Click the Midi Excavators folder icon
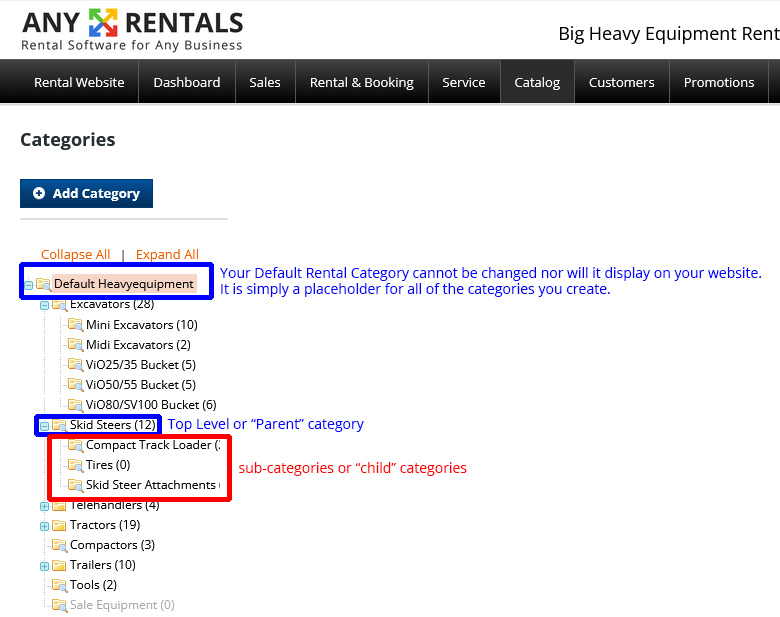 [x=75, y=345]
